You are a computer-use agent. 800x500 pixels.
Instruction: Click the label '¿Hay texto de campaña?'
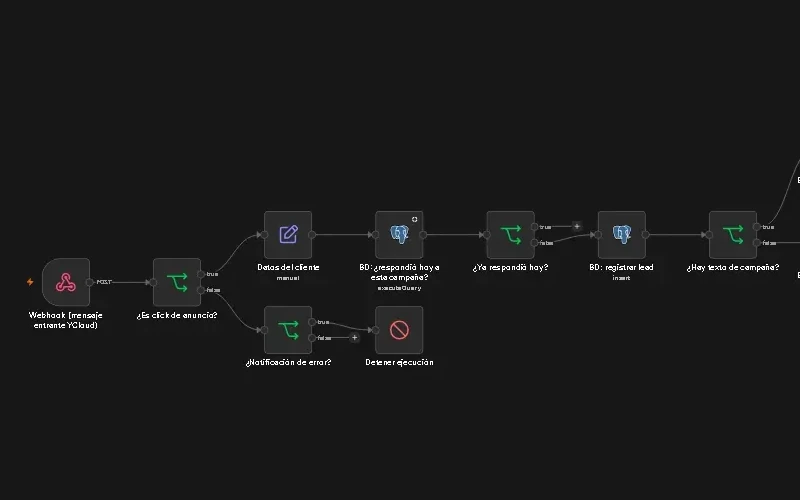tap(733, 267)
